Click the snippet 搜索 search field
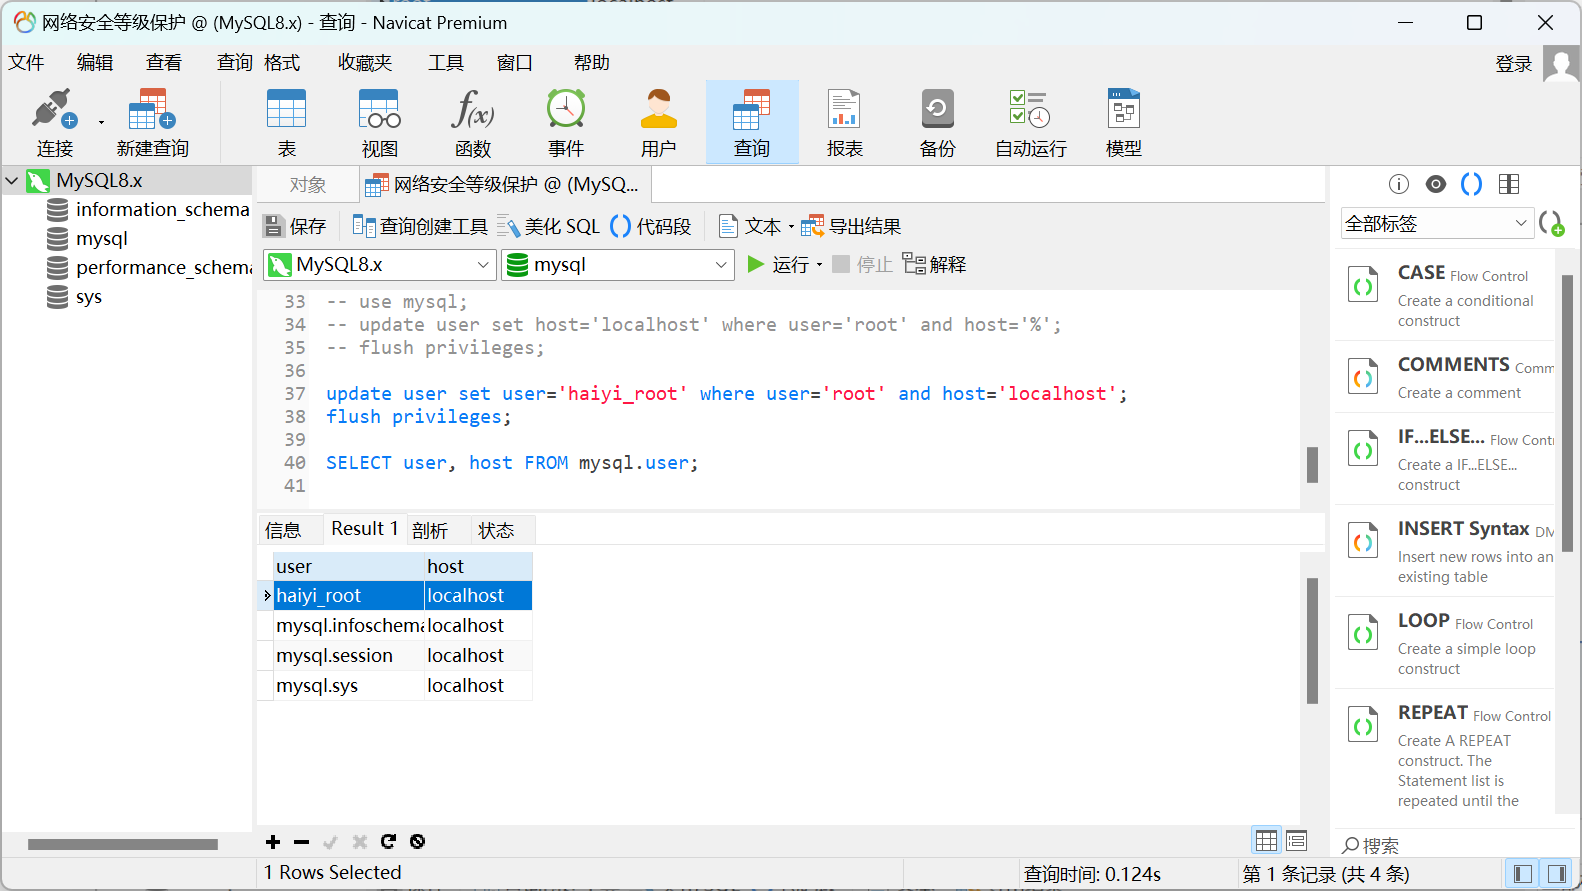This screenshot has height=891, width=1582. point(1440,846)
